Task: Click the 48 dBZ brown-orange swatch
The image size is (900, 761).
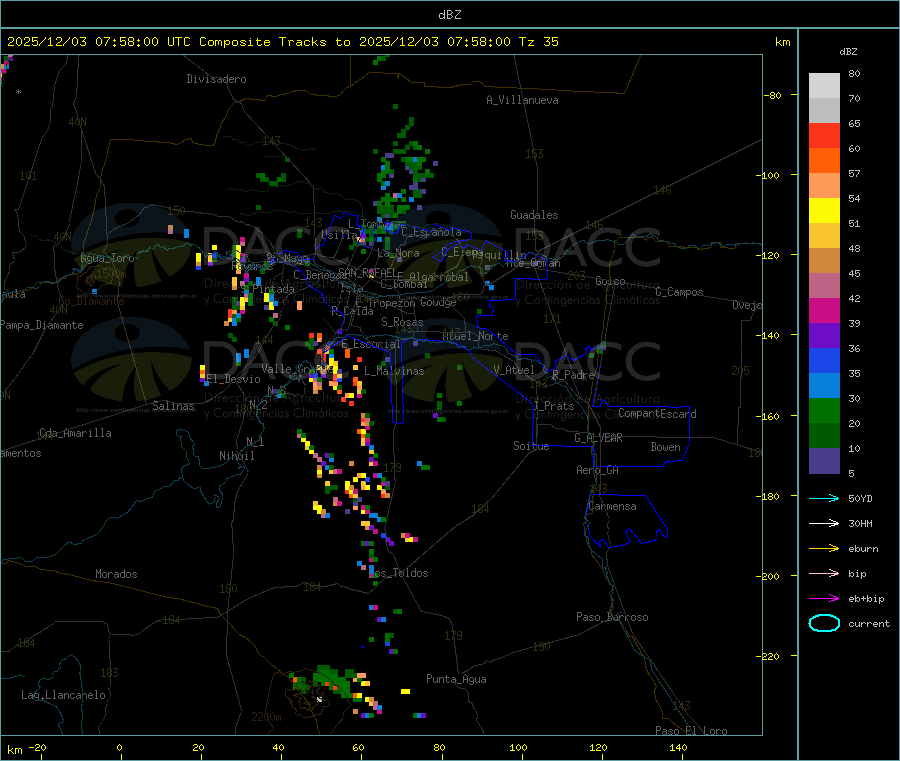Action: pos(824,261)
